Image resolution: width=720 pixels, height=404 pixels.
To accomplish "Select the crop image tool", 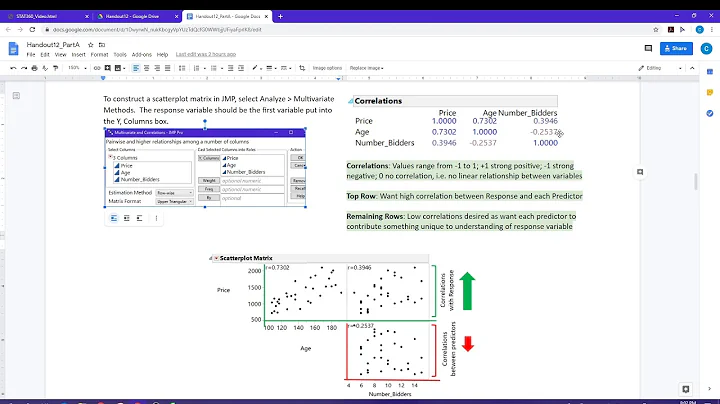I will tap(302, 68).
